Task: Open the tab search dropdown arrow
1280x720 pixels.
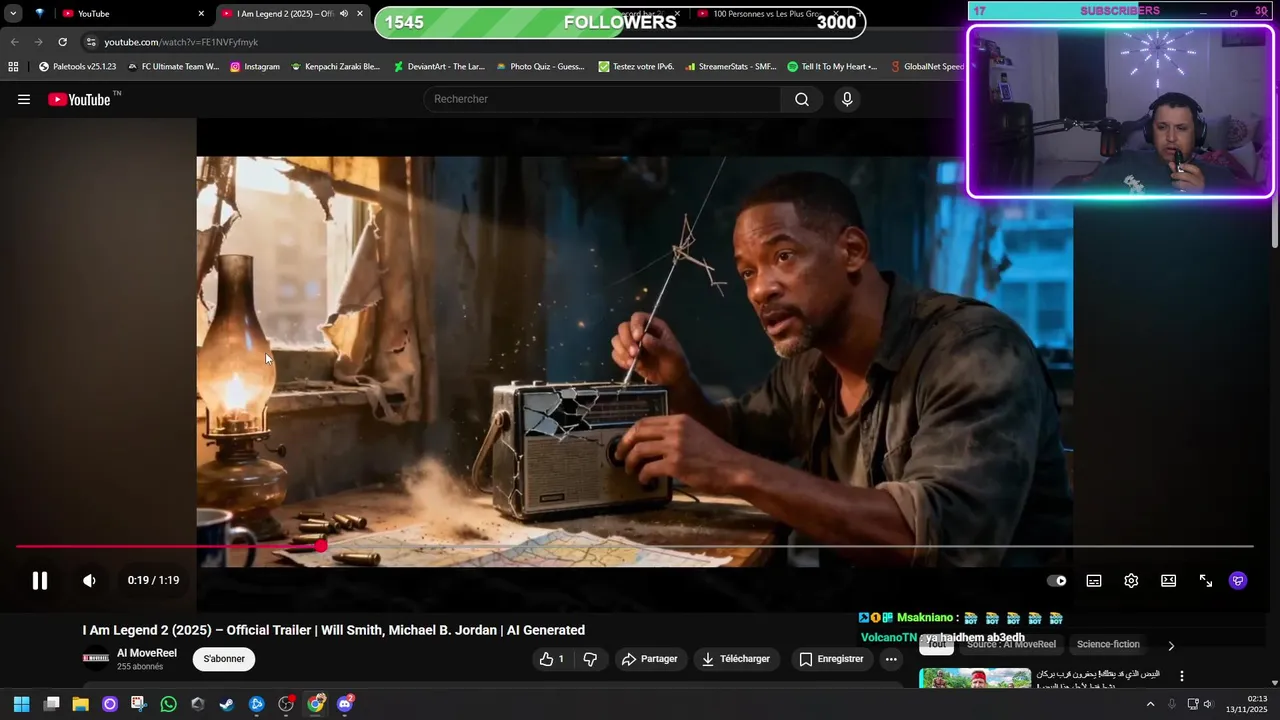Action: 13,14
